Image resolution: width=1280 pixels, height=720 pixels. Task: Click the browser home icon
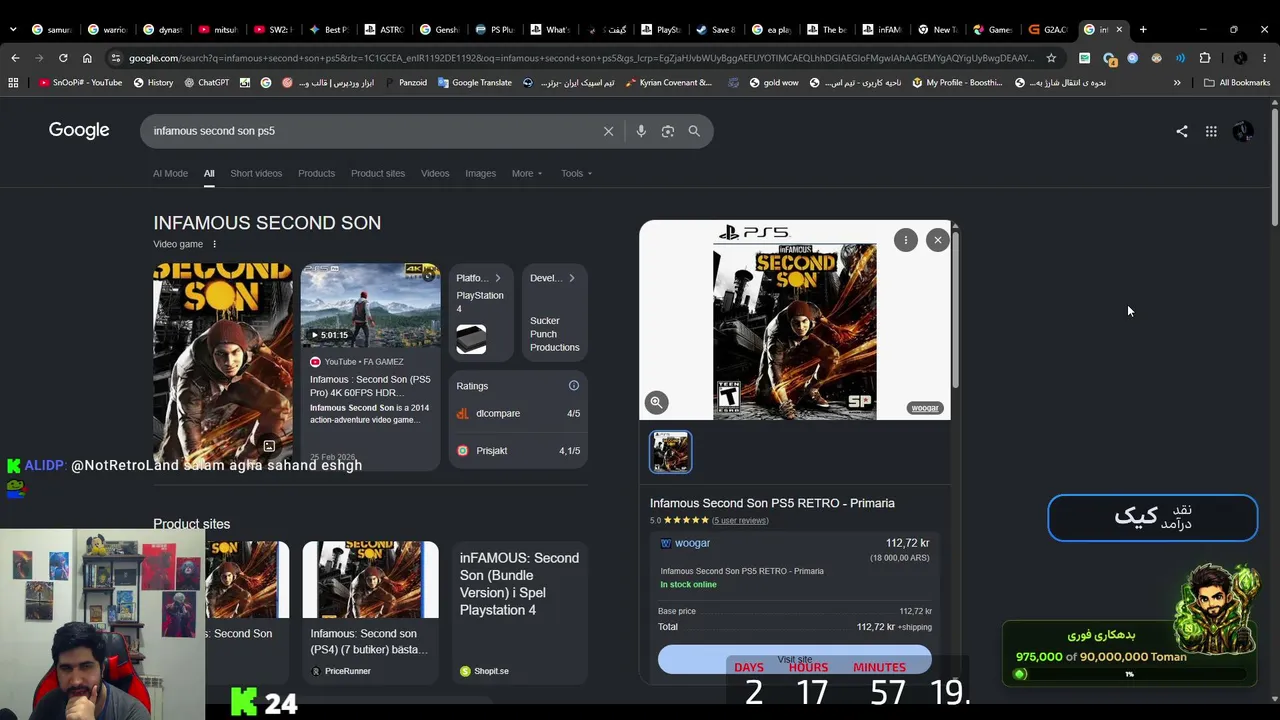87,58
